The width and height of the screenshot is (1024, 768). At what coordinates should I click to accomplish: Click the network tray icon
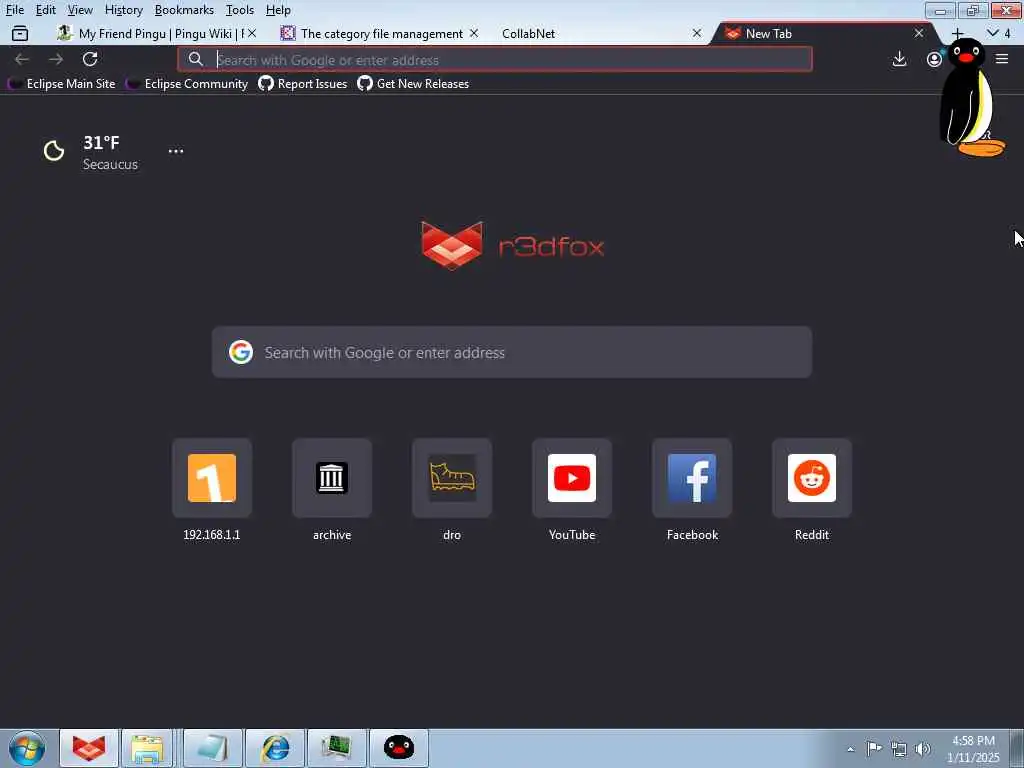899,749
